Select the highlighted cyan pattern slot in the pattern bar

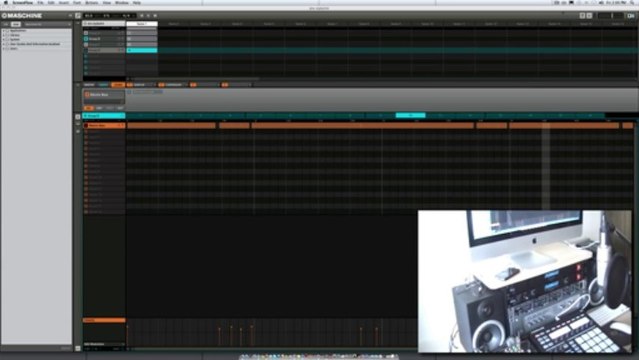pyautogui.click(x=410, y=116)
